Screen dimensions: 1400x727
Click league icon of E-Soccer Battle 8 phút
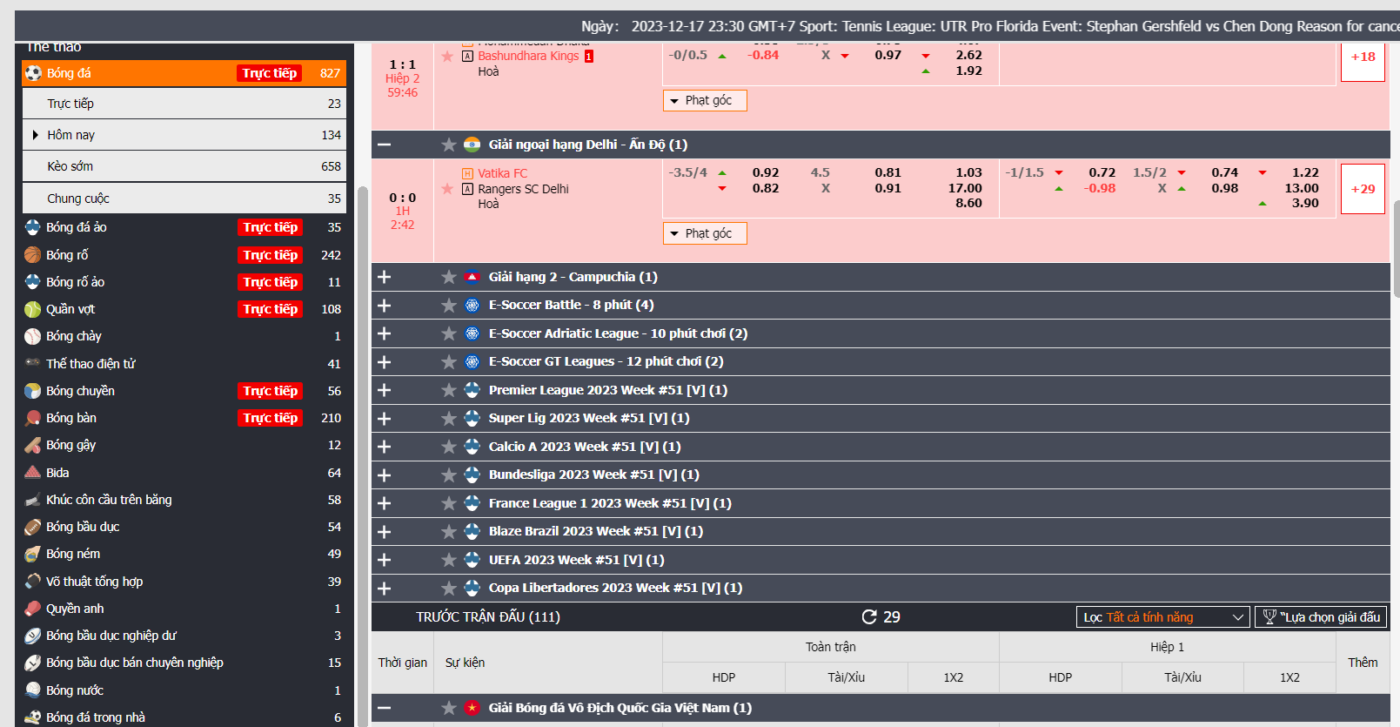point(472,305)
